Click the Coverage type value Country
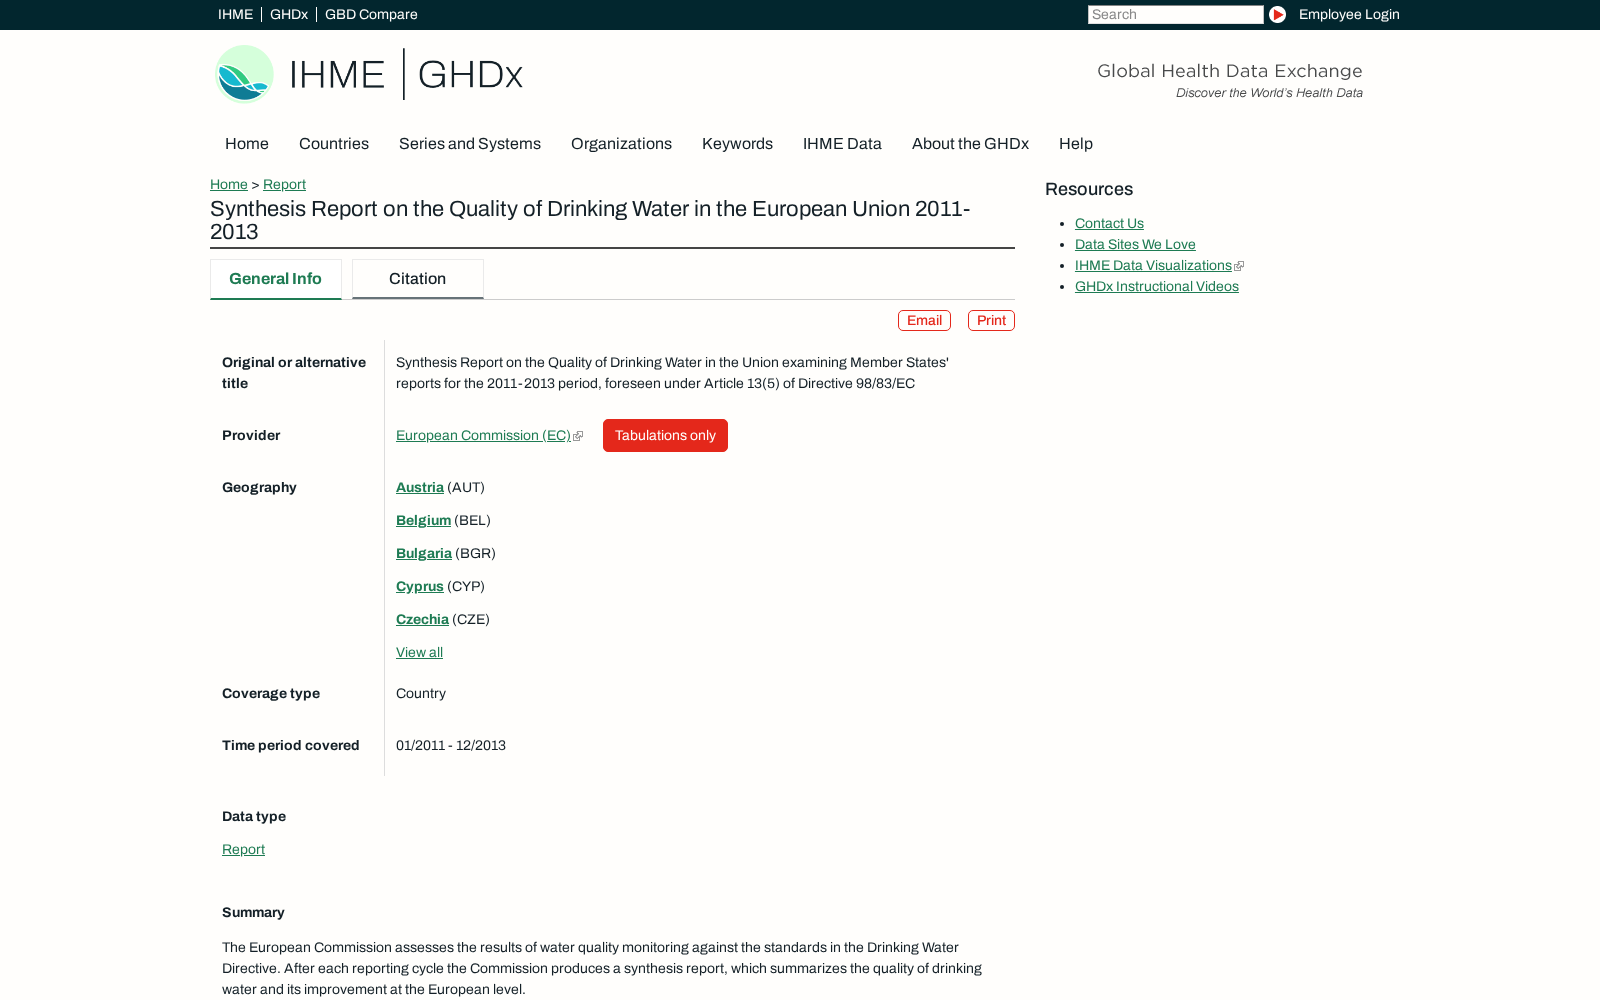 421,693
